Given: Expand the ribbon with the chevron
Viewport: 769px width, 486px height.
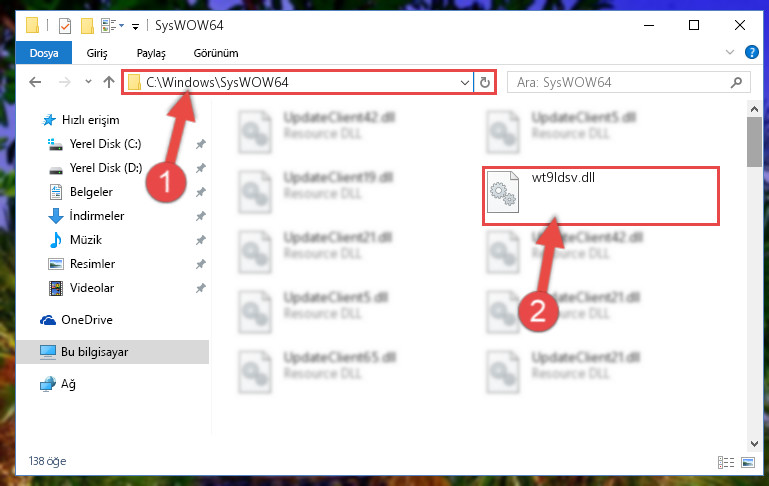Looking at the screenshot, I should [x=730, y=52].
